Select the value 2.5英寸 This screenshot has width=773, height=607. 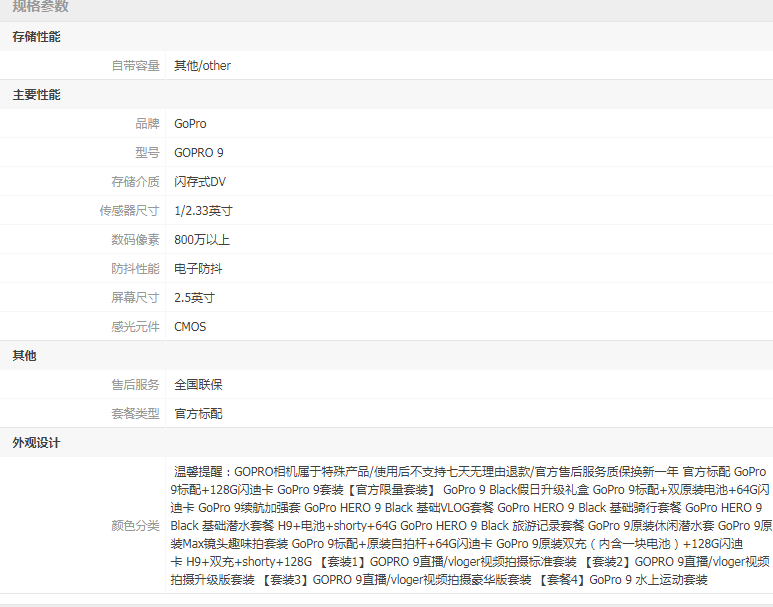tap(194, 298)
